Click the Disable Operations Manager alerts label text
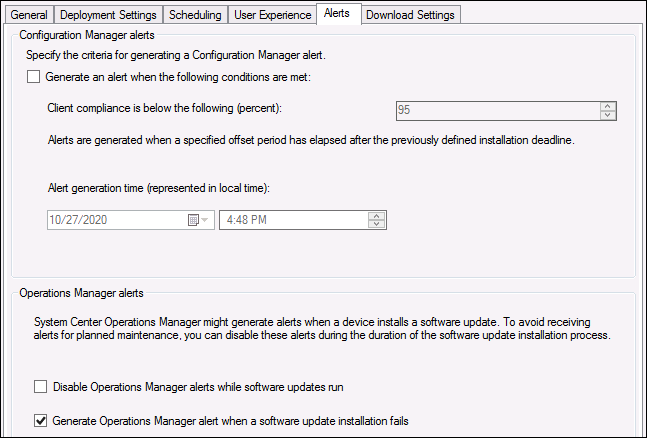 coord(198,387)
